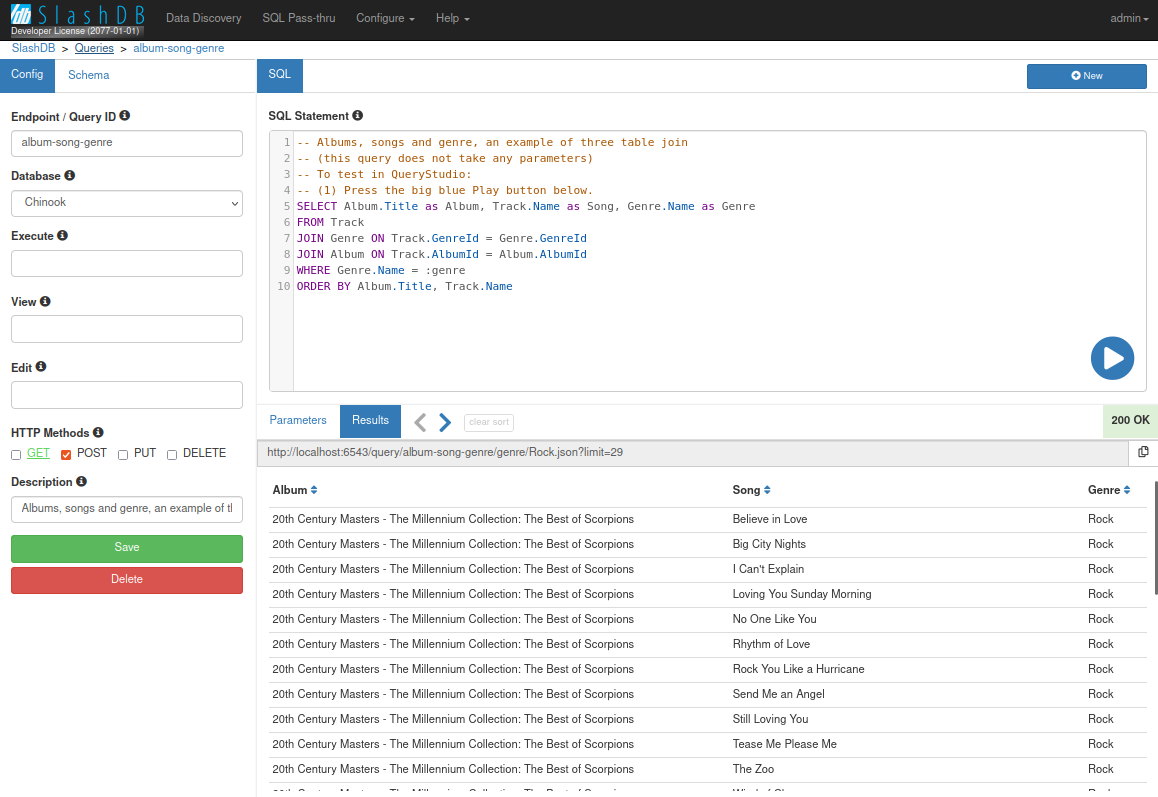This screenshot has height=797, width=1158.
Task: Click the query URL text field
Action: pyautogui.click(x=693, y=452)
